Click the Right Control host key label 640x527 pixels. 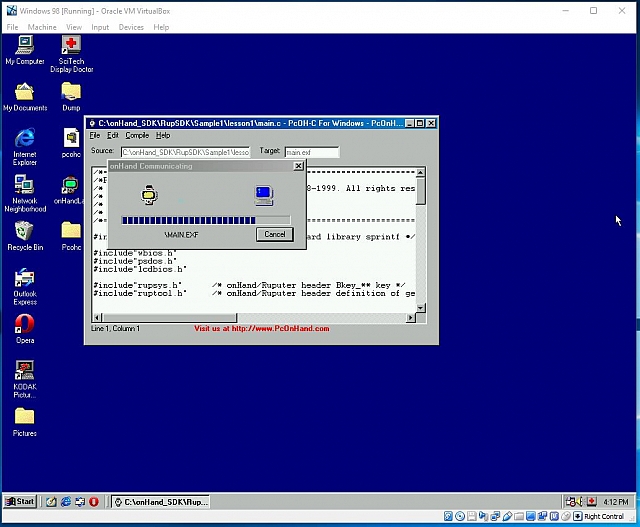(x=604, y=516)
